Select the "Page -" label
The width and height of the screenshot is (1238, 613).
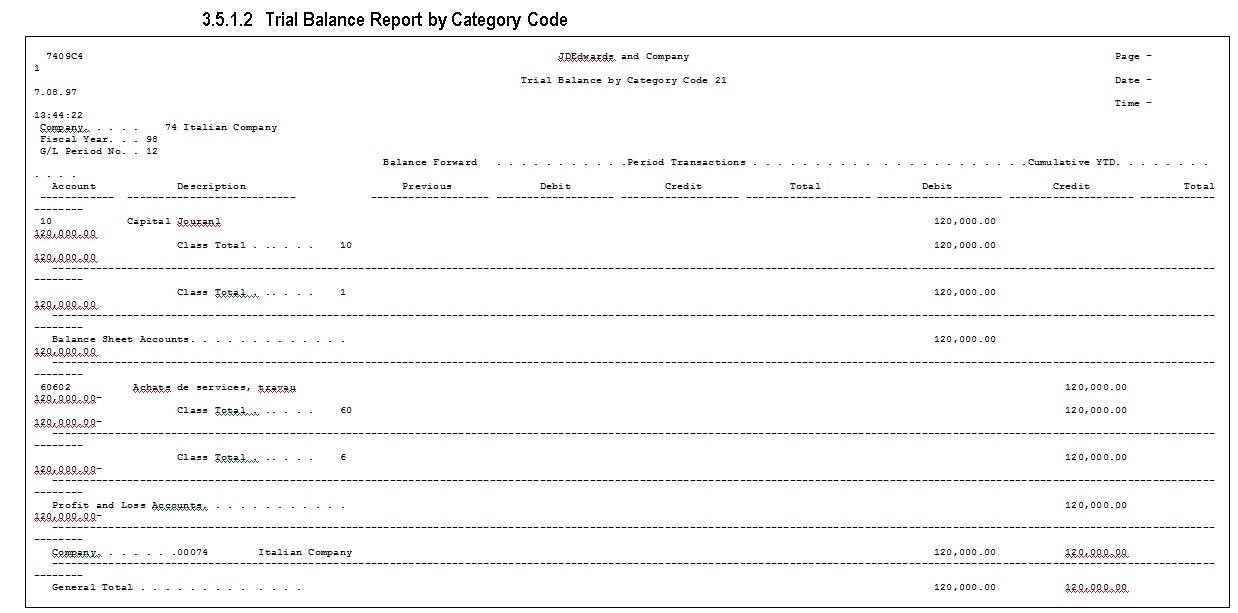(x=1133, y=57)
